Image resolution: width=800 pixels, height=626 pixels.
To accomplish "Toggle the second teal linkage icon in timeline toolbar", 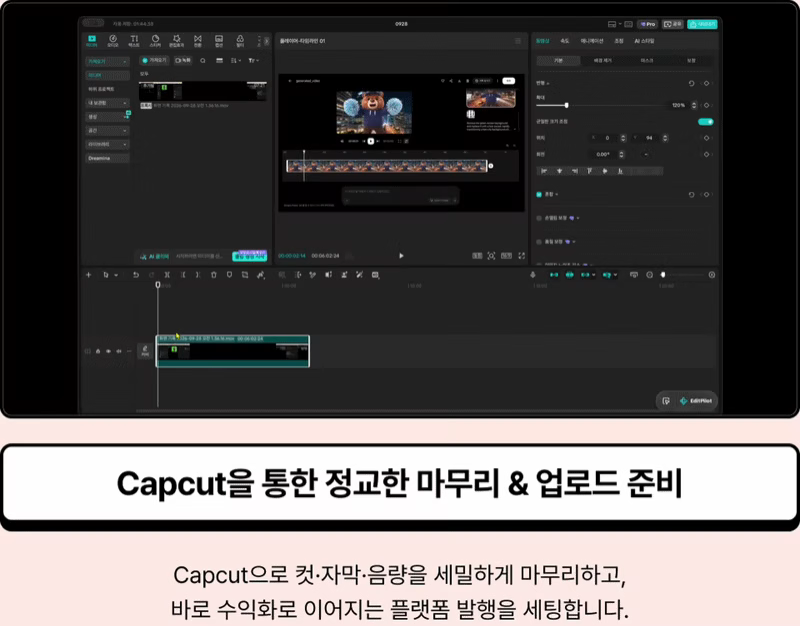I will (569, 275).
